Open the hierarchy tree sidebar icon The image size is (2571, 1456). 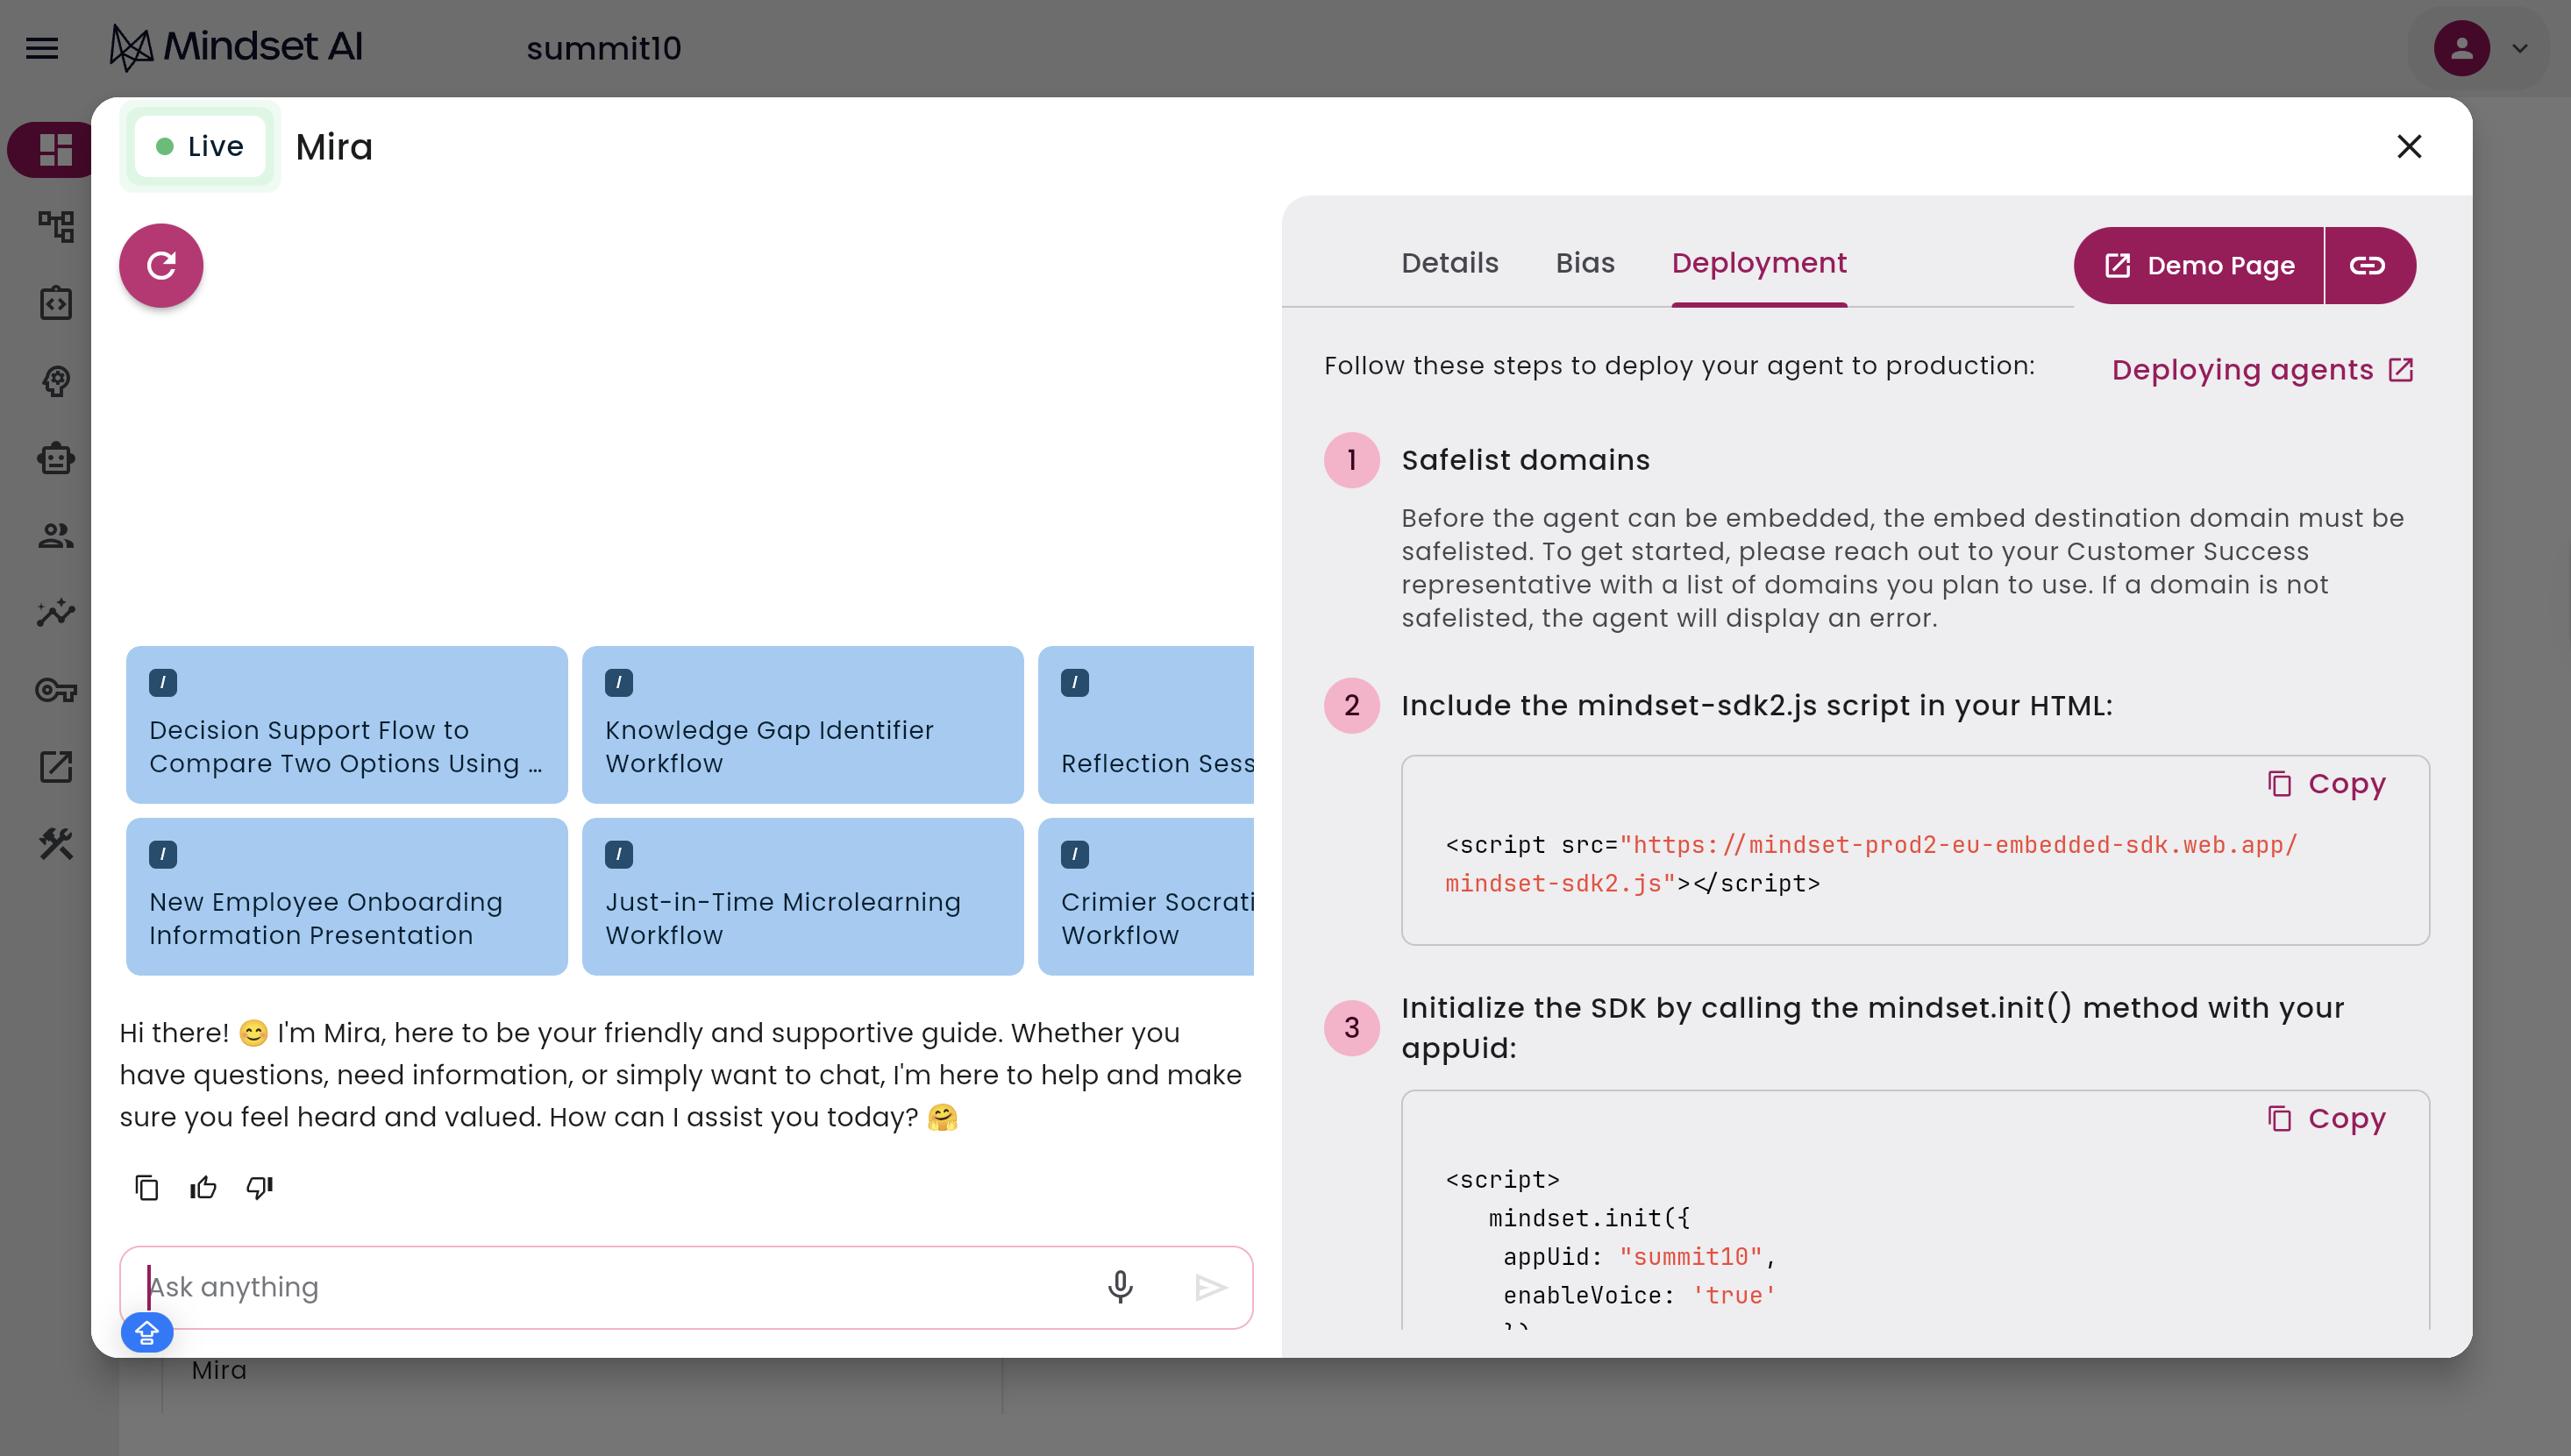(56, 226)
